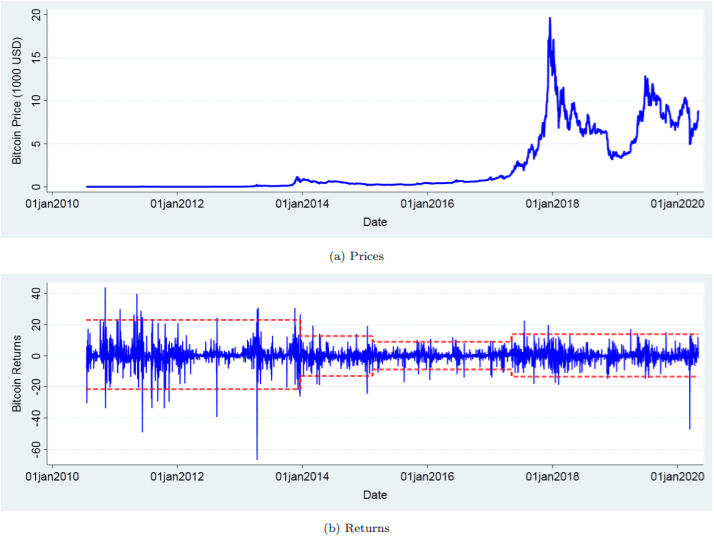Click the upper red dashed band before 2014

190,320
